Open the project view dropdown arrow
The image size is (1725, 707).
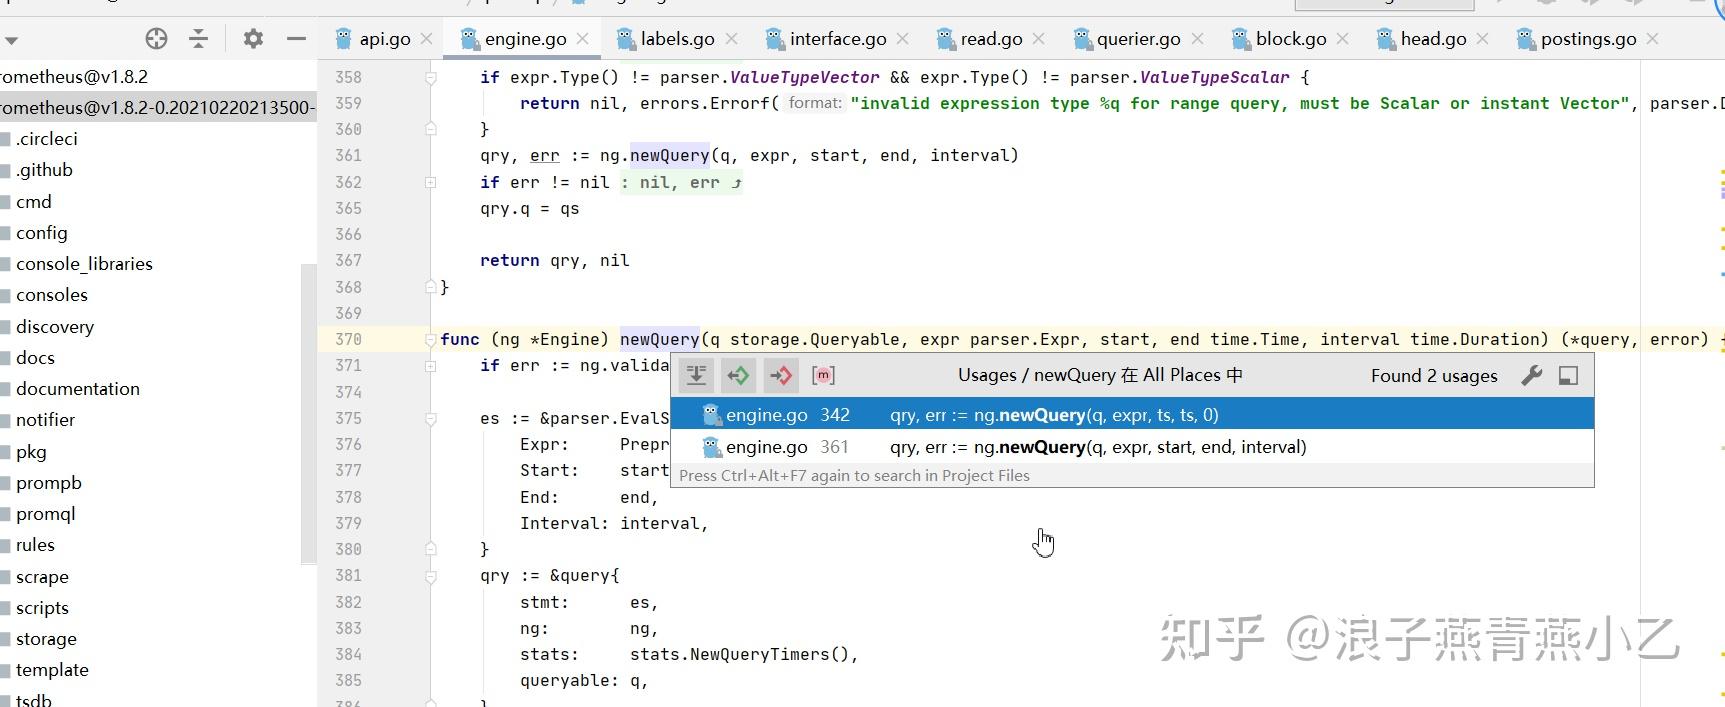tap(11, 41)
